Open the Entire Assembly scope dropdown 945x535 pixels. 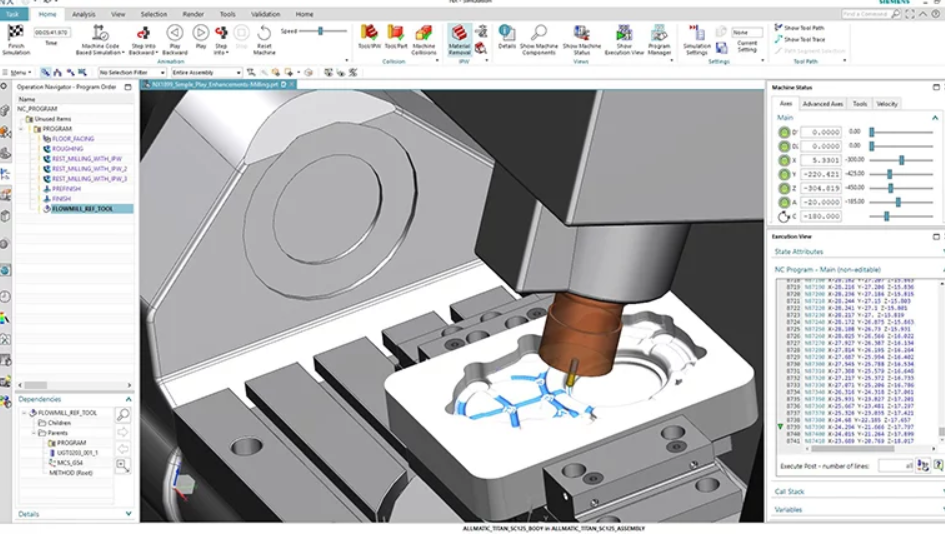(x=206, y=73)
